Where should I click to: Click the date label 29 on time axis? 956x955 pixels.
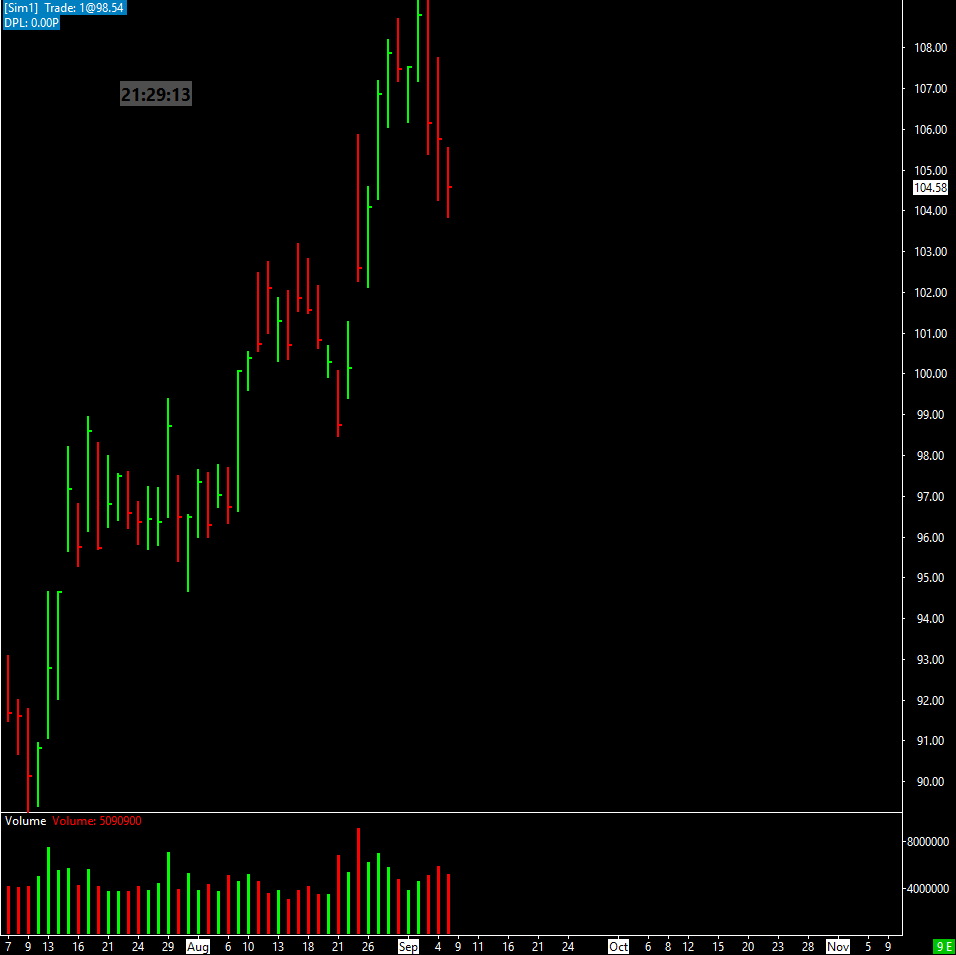tap(168, 947)
